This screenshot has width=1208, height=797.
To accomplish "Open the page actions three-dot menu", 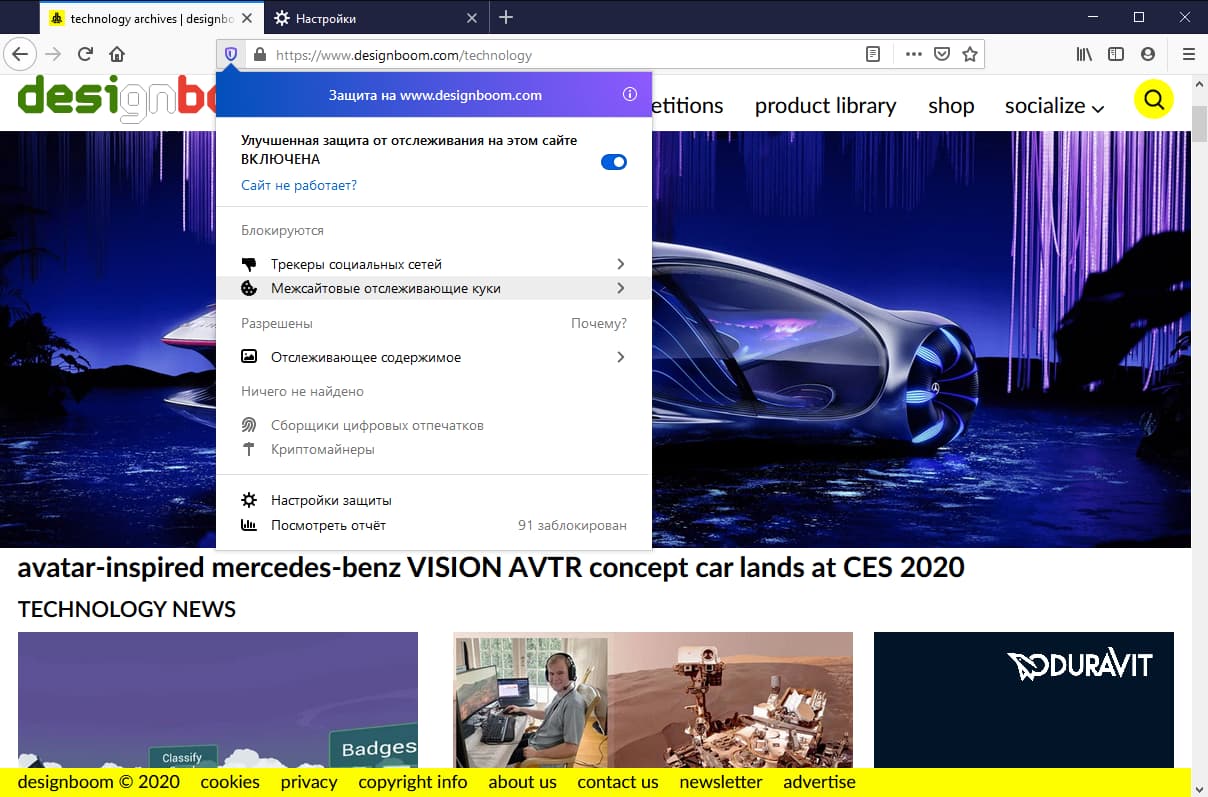I will point(913,55).
